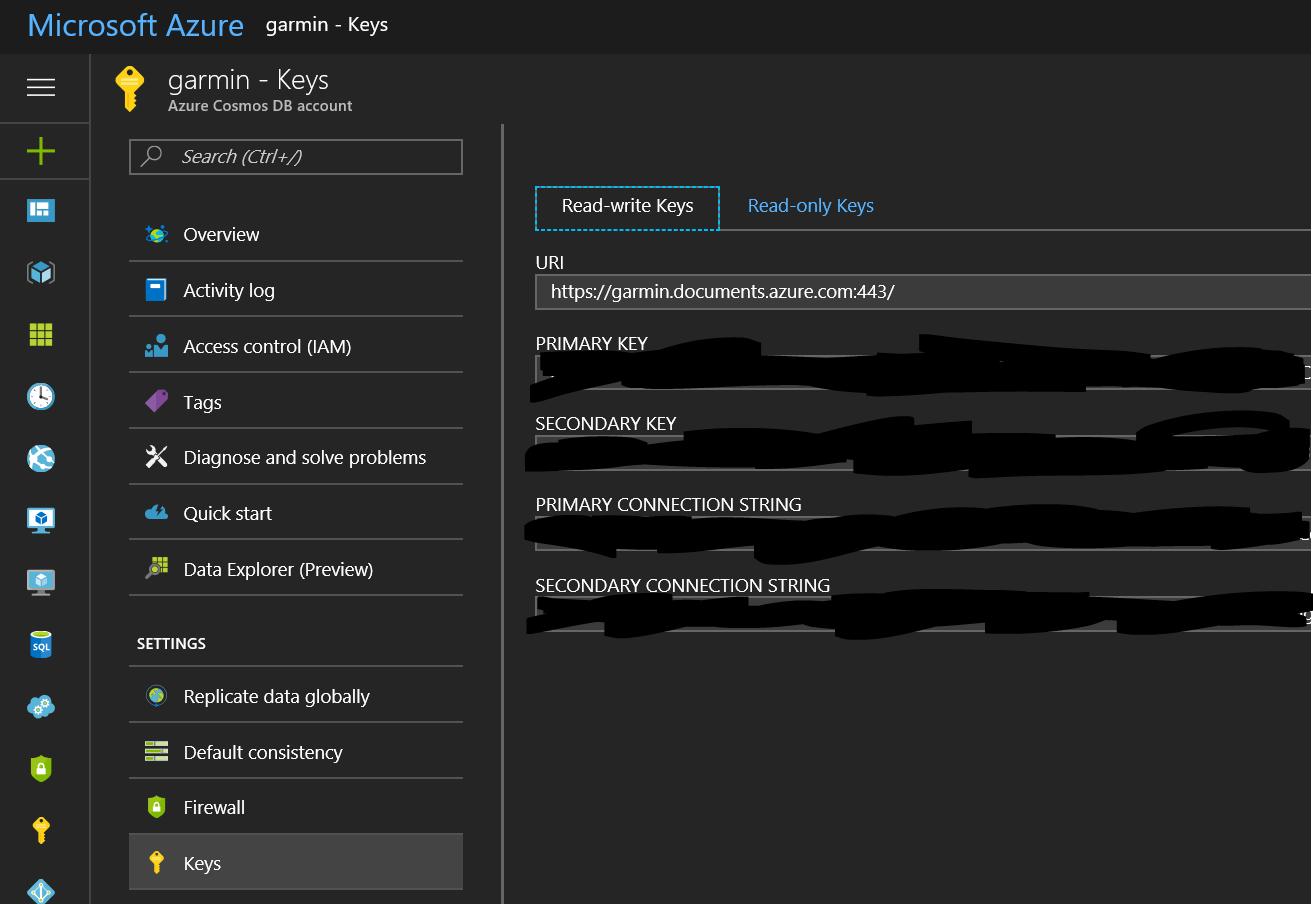This screenshot has height=904, width=1313.
Task: Open Data Explorer (Preview)
Action: (x=296, y=569)
